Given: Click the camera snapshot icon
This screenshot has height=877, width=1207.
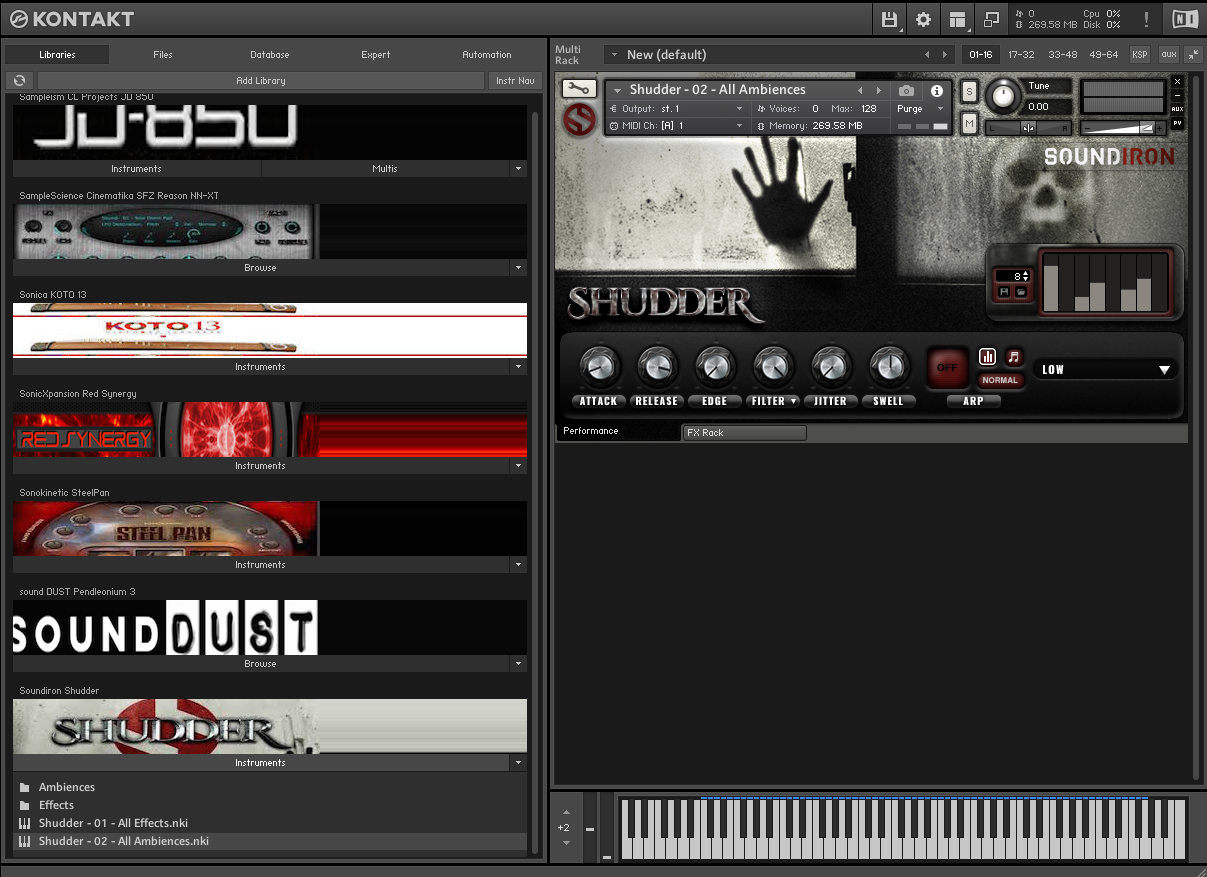Looking at the screenshot, I should coord(906,90).
